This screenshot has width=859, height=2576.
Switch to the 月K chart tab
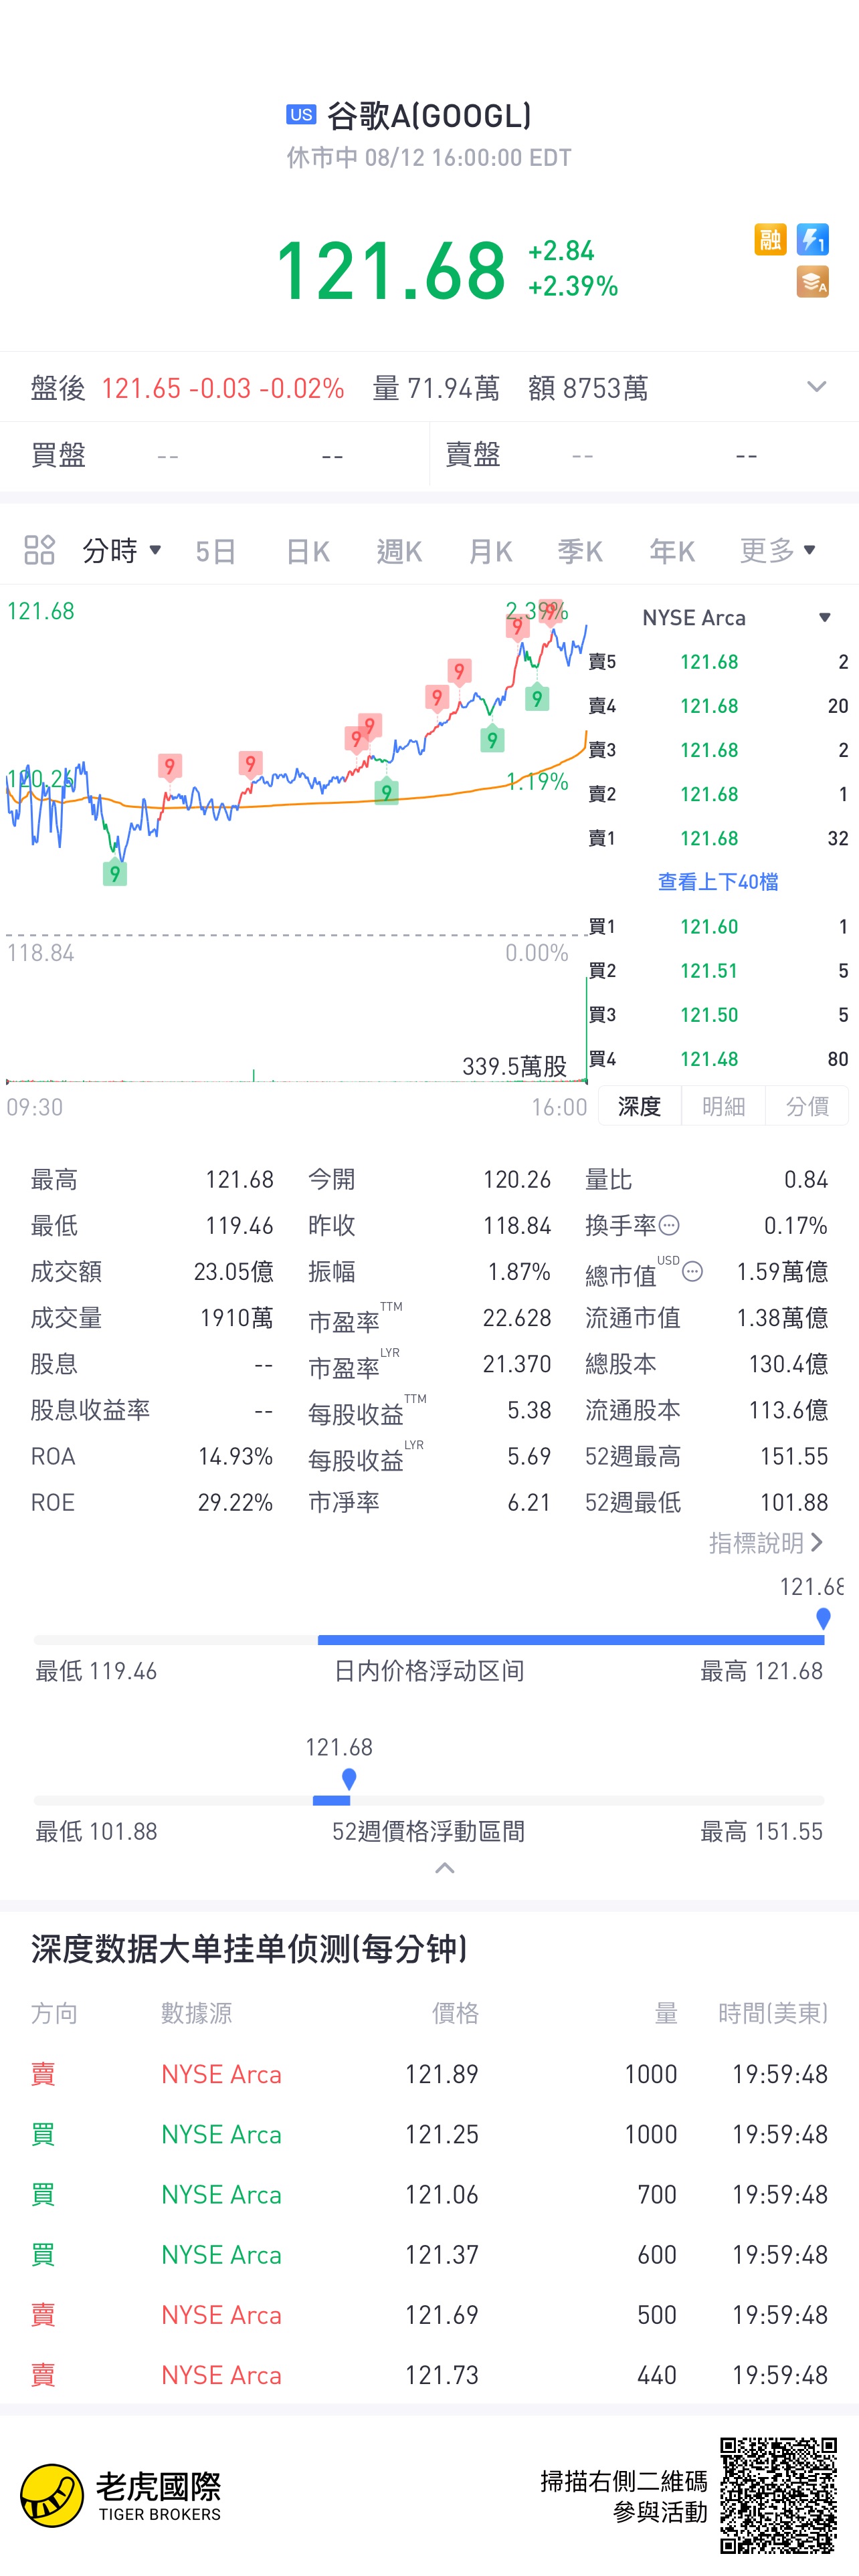pyautogui.click(x=490, y=551)
